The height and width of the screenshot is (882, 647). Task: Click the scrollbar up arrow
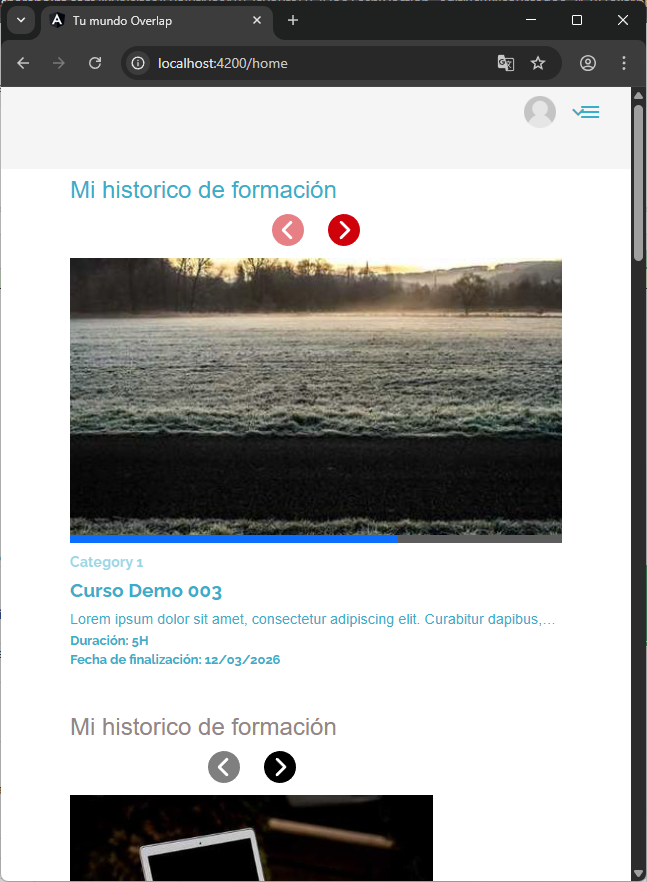tap(638, 95)
